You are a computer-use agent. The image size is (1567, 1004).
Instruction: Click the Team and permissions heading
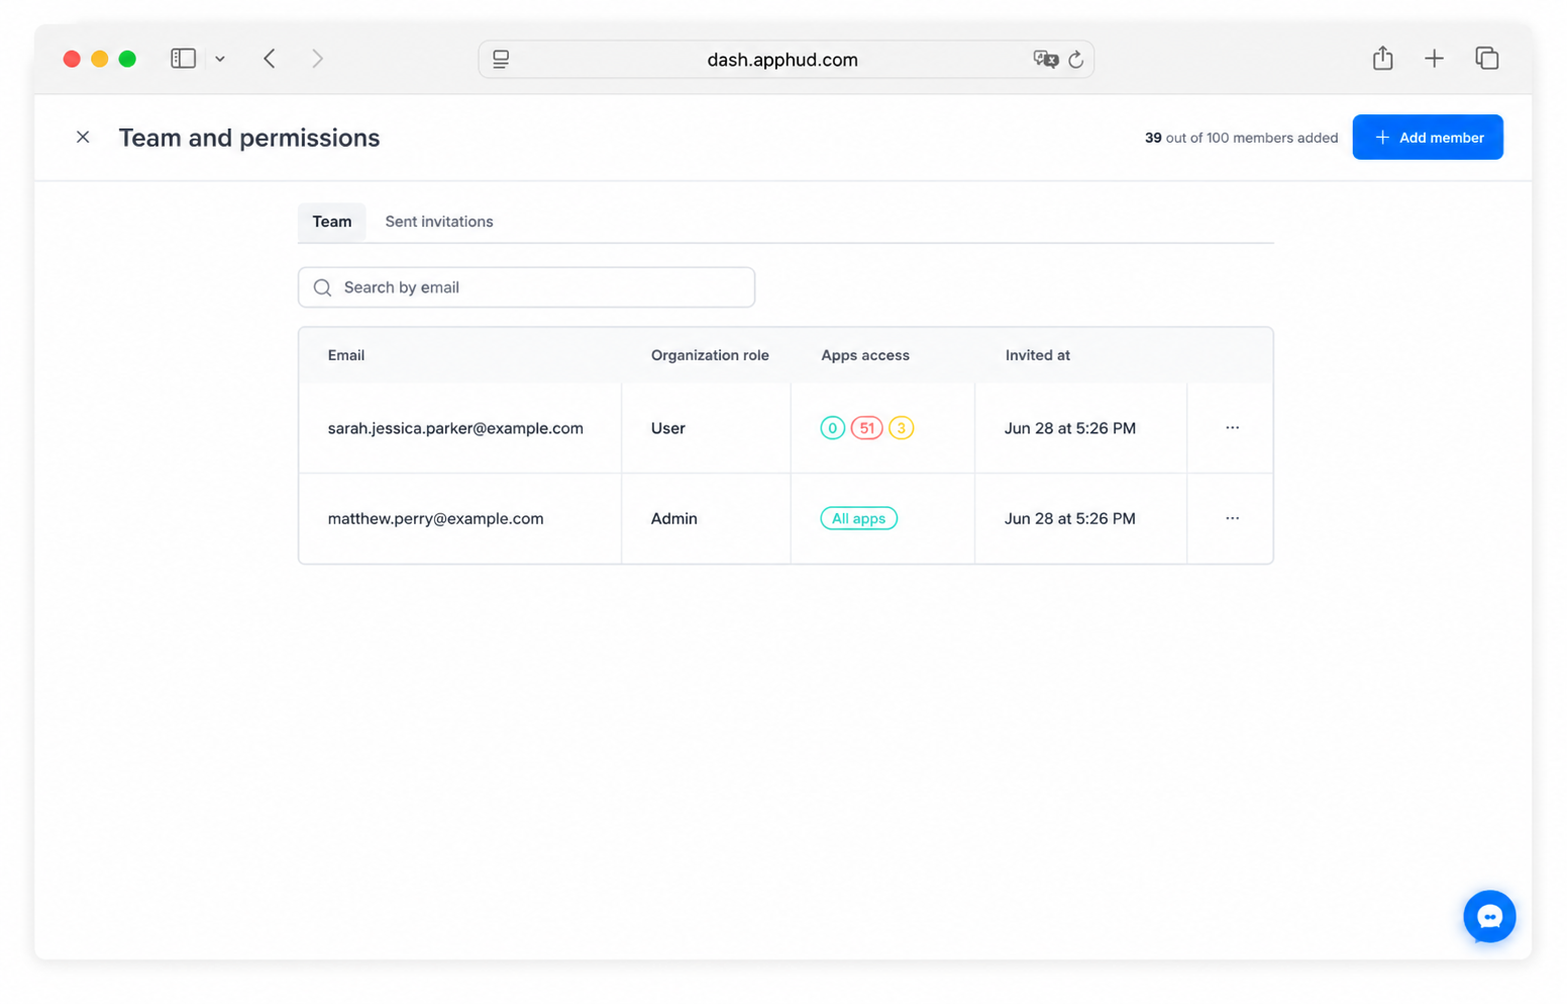click(249, 137)
